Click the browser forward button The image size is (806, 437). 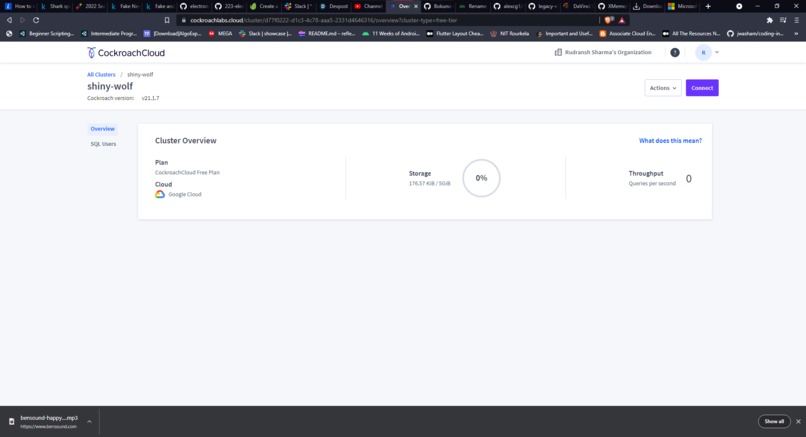(23, 20)
